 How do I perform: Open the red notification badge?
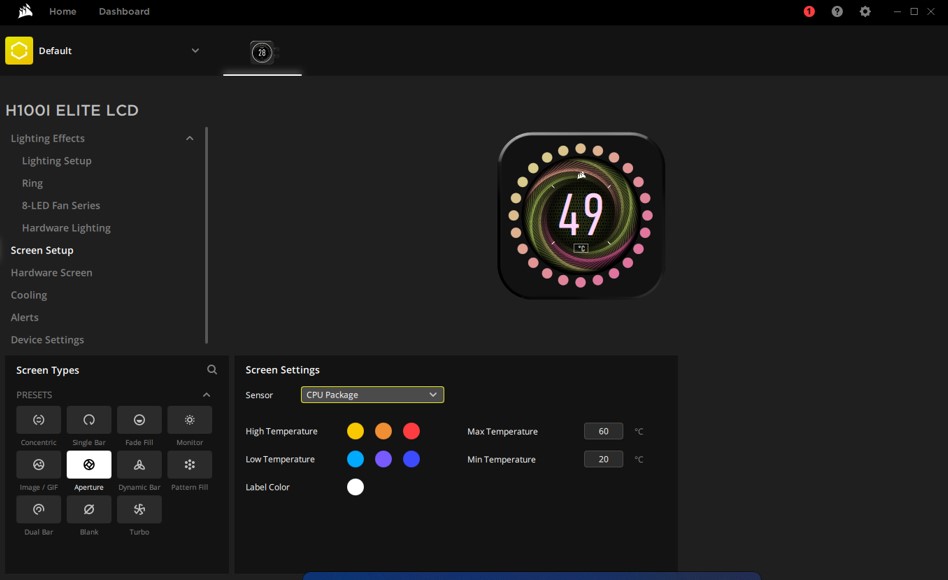[809, 11]
